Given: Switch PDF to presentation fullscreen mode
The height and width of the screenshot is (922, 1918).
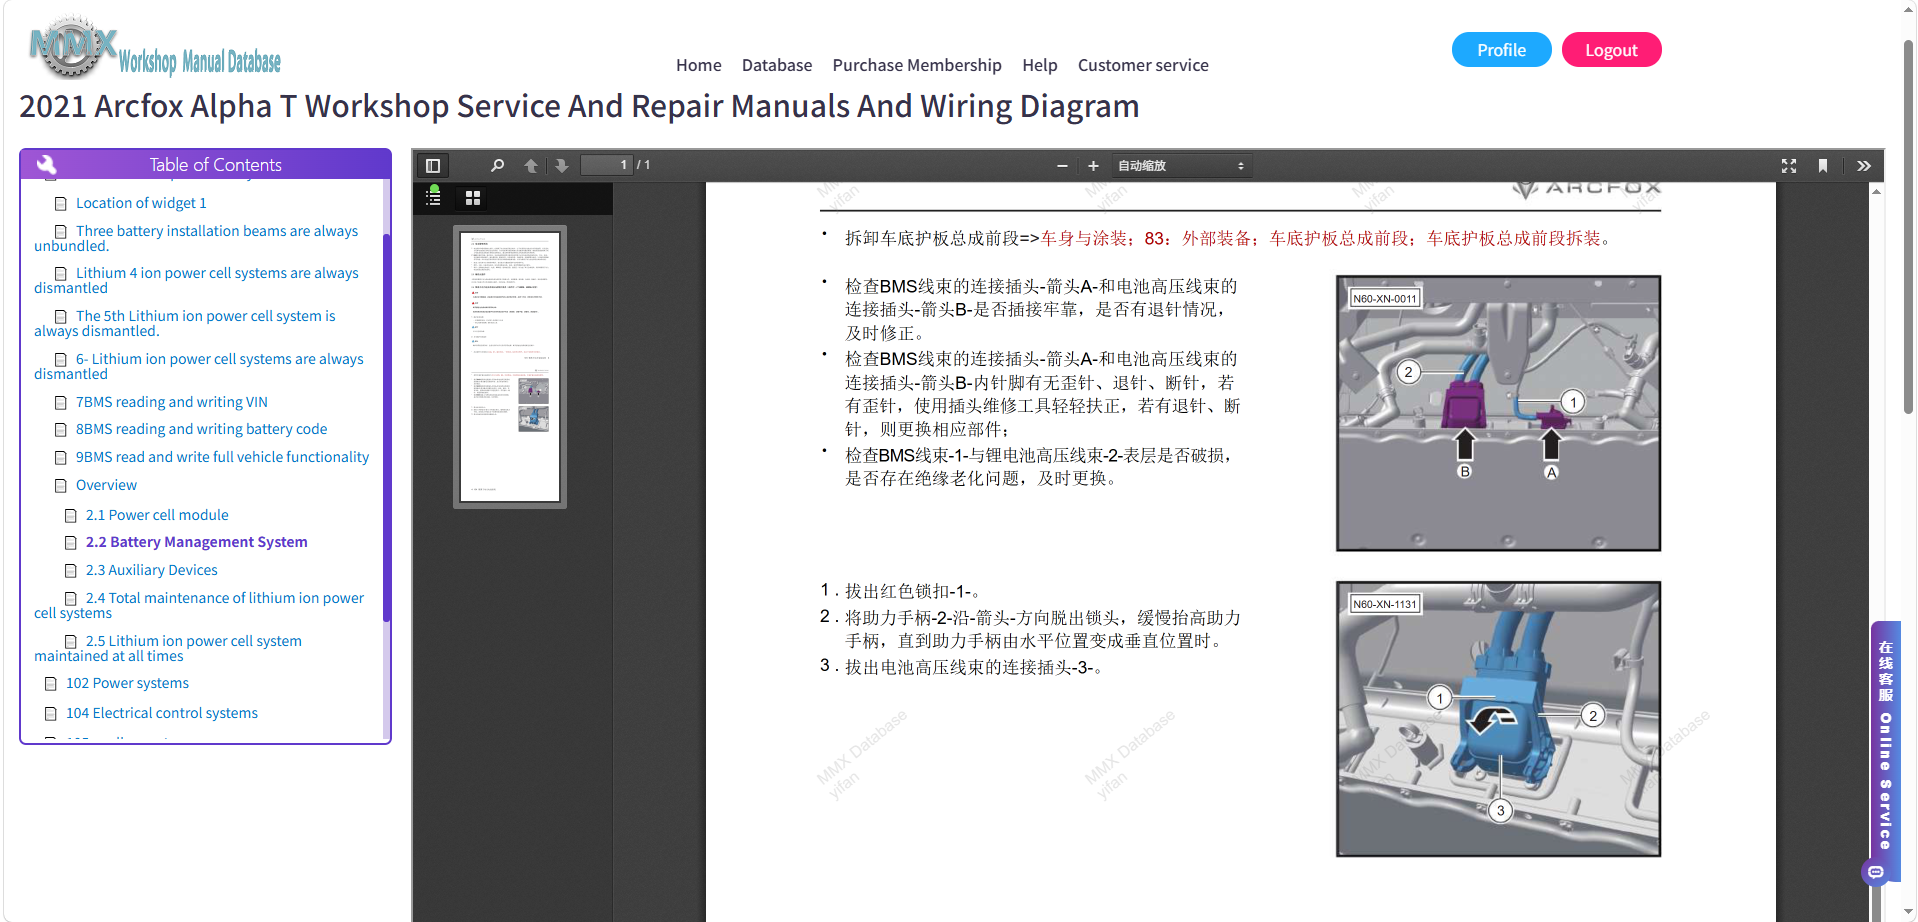Looking at the screenshot, I should [1789, 166].
